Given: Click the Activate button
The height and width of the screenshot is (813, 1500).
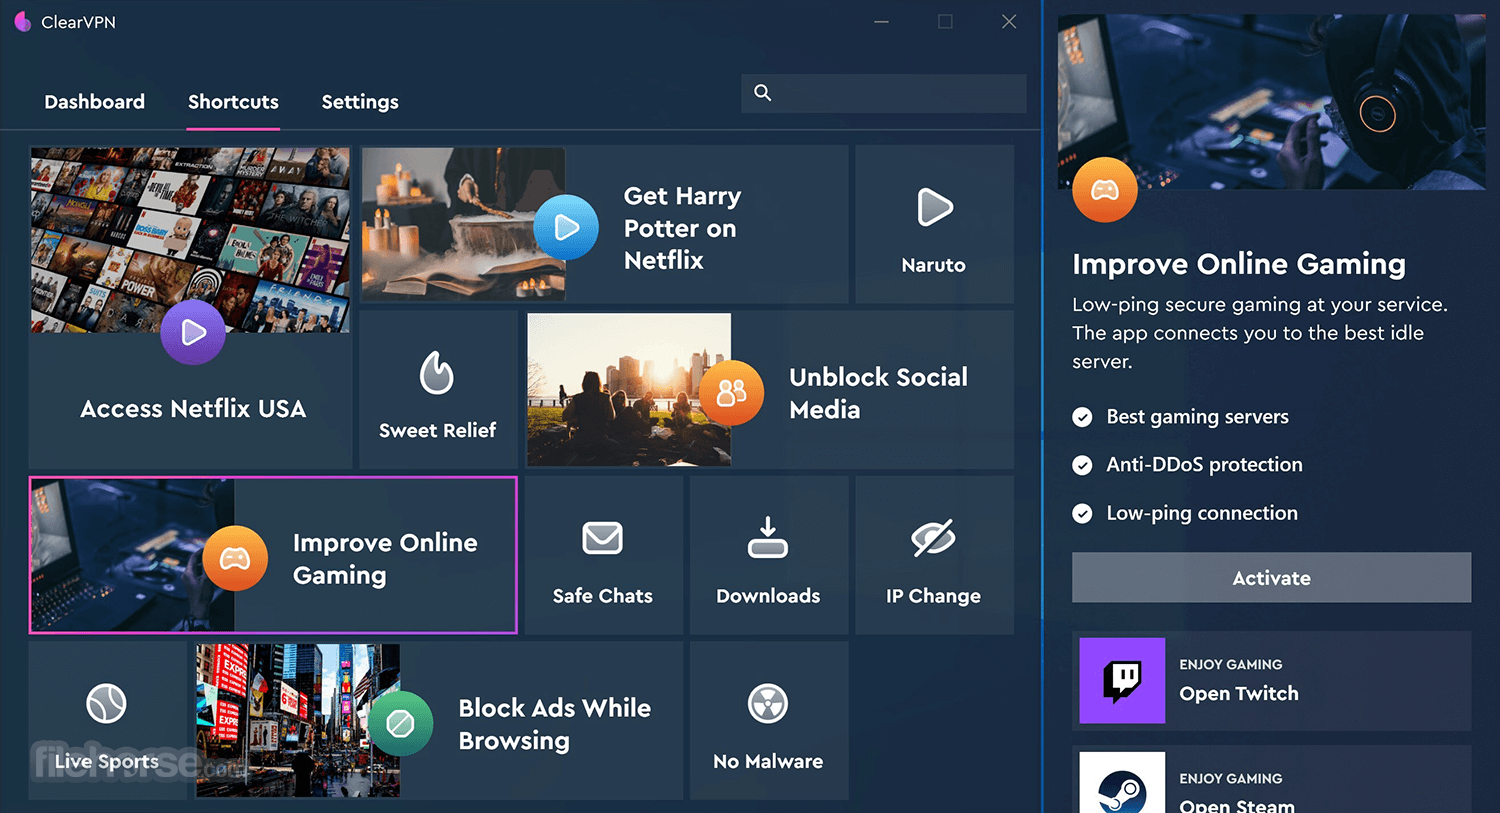Looking at the screenshot, I should 1271,578.
